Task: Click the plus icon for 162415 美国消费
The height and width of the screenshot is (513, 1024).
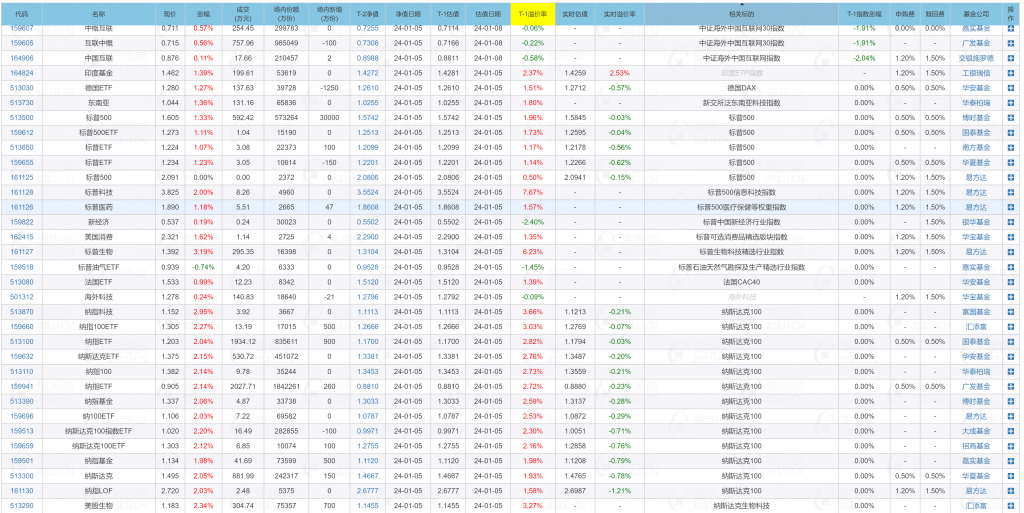Action: click(x=1010, y=237)
